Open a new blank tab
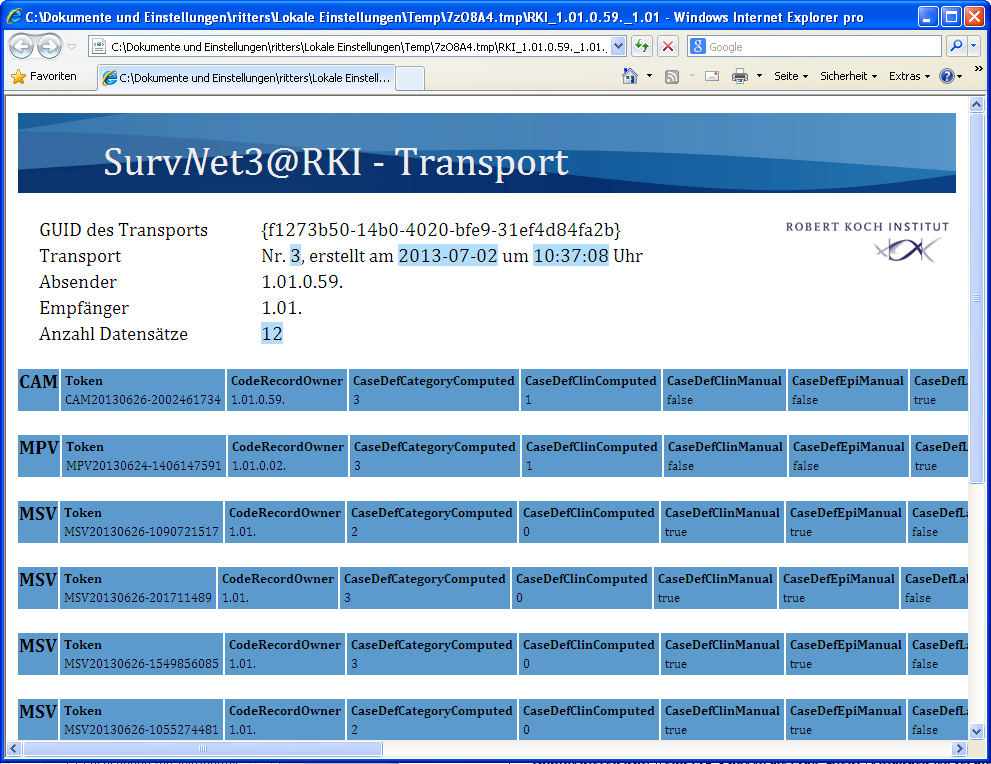 [x=410, y=78]
